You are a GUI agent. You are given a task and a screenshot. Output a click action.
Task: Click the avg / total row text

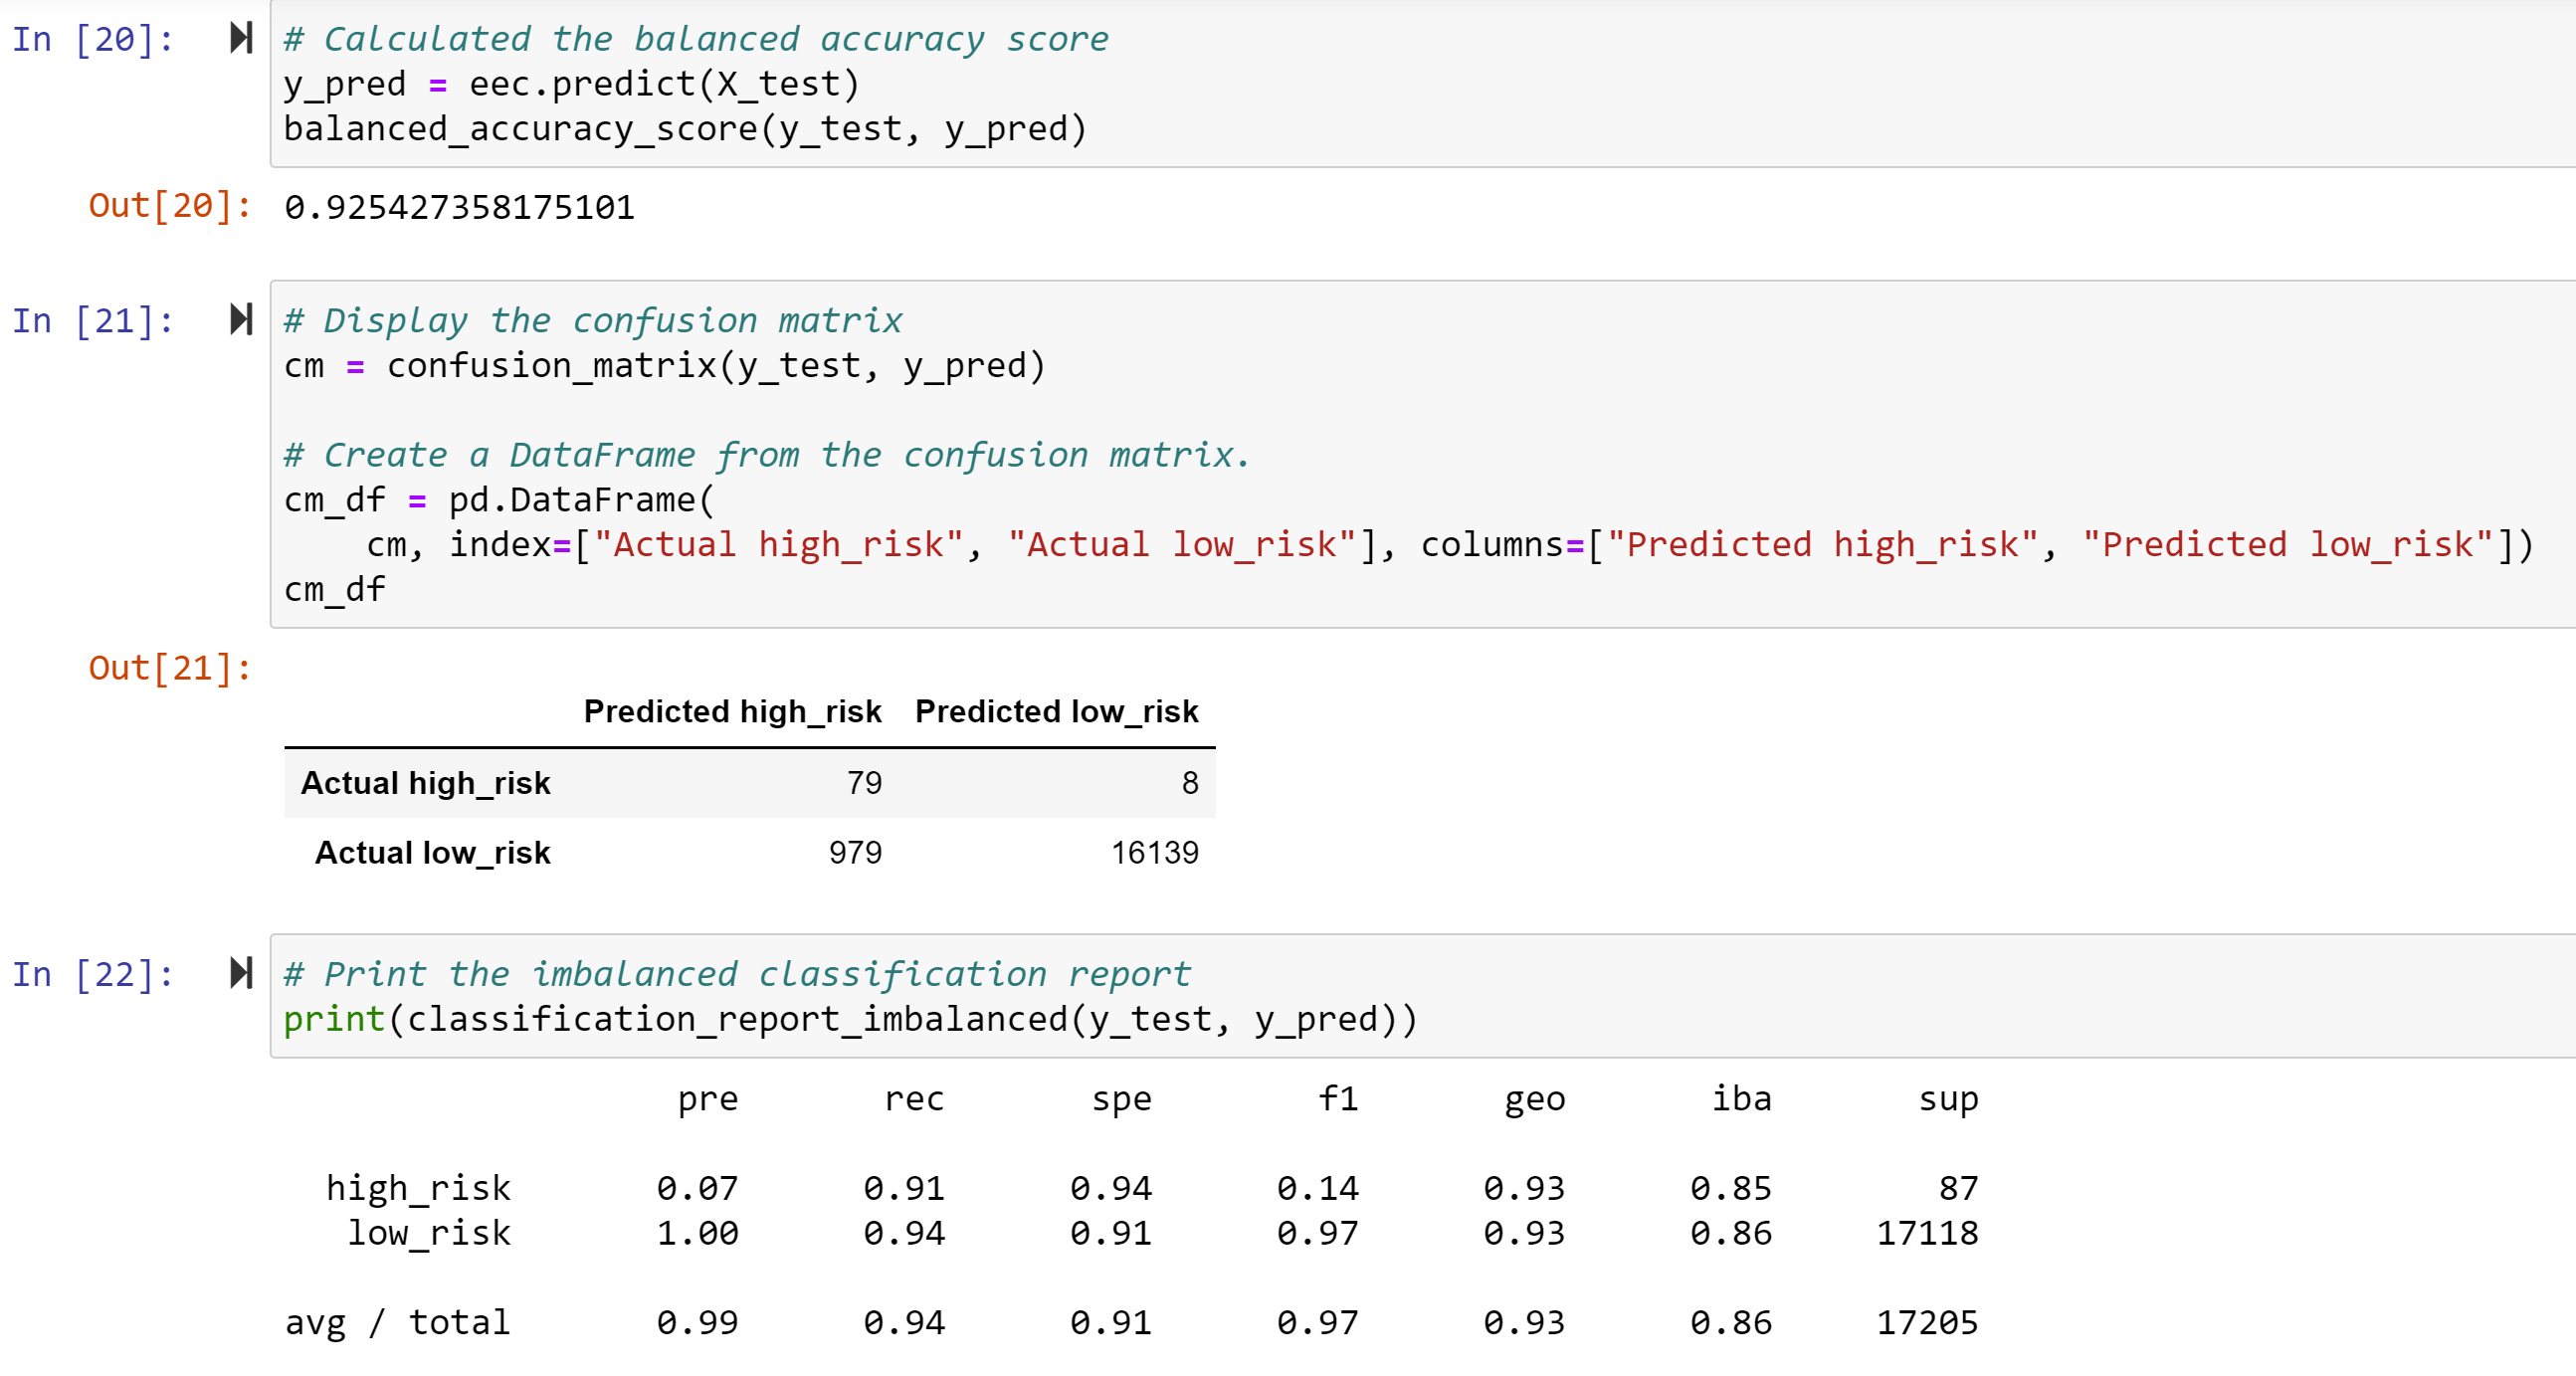[397, 1323]
